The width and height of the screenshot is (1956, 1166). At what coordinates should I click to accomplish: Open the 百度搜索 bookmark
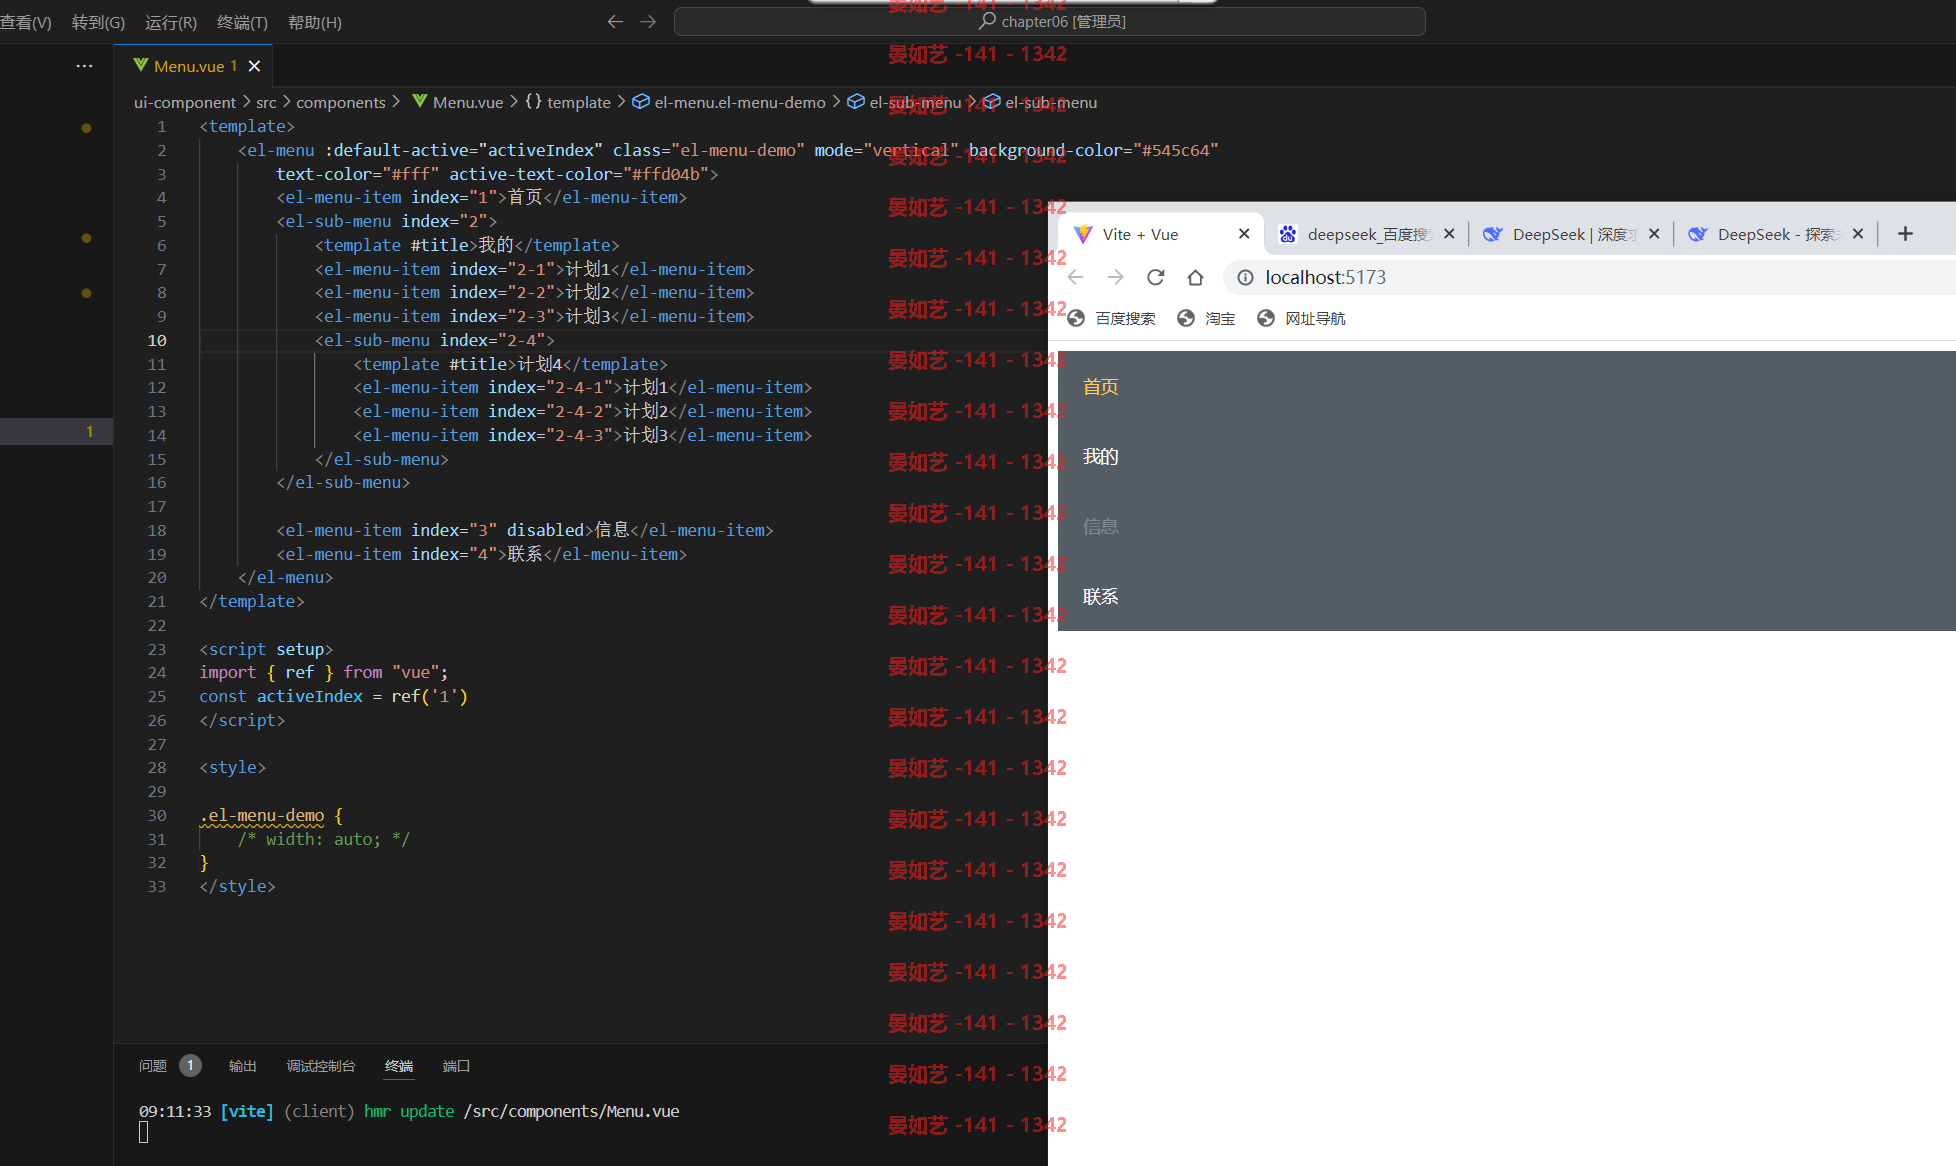[x=1112, y=318]
